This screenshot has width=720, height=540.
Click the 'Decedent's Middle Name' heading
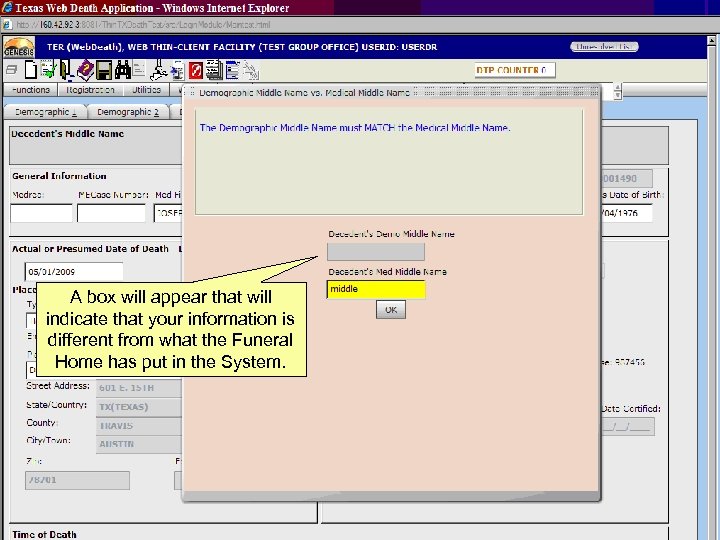[68, 134]
